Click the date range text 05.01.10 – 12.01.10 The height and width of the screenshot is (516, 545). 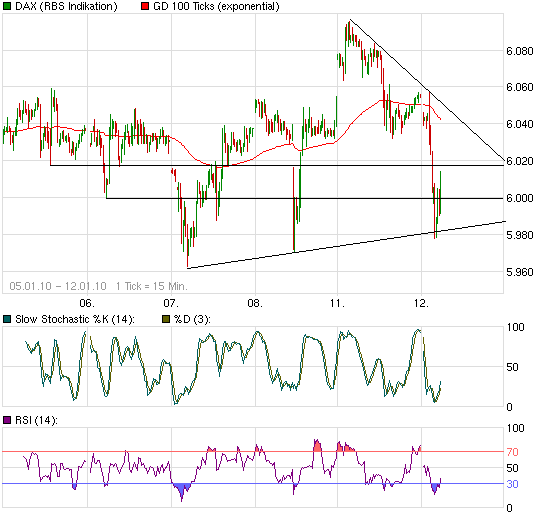click(x=58, y=286)
